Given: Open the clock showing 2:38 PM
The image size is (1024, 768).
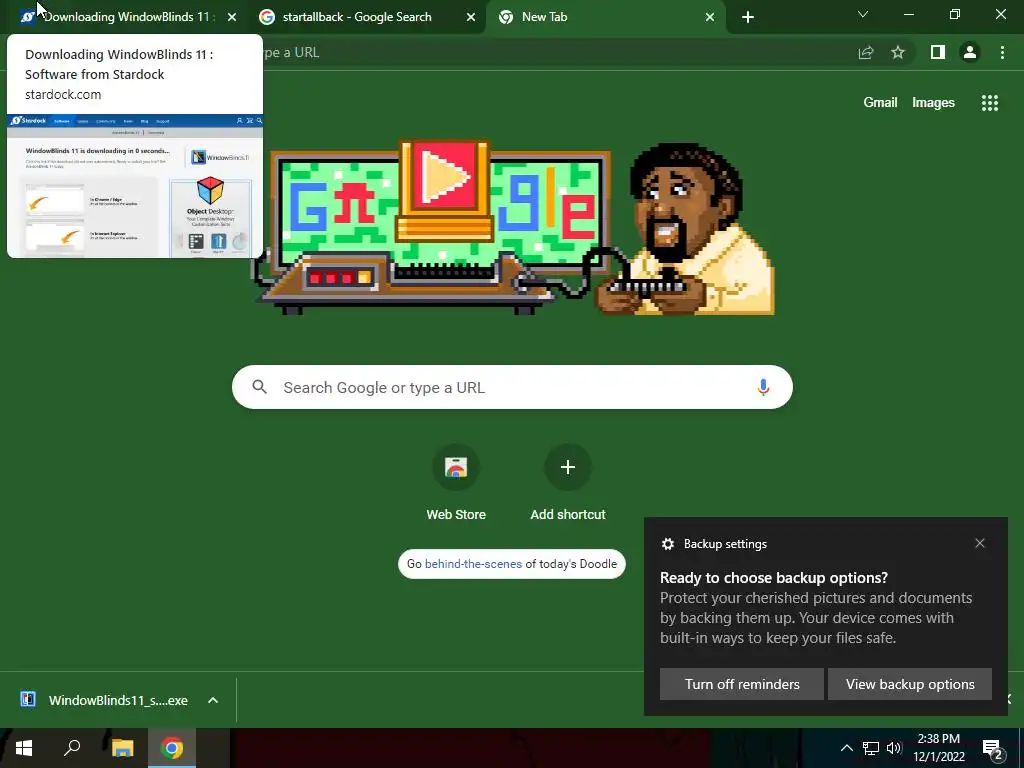Looking at the screenshot, I should pos(938,748).
